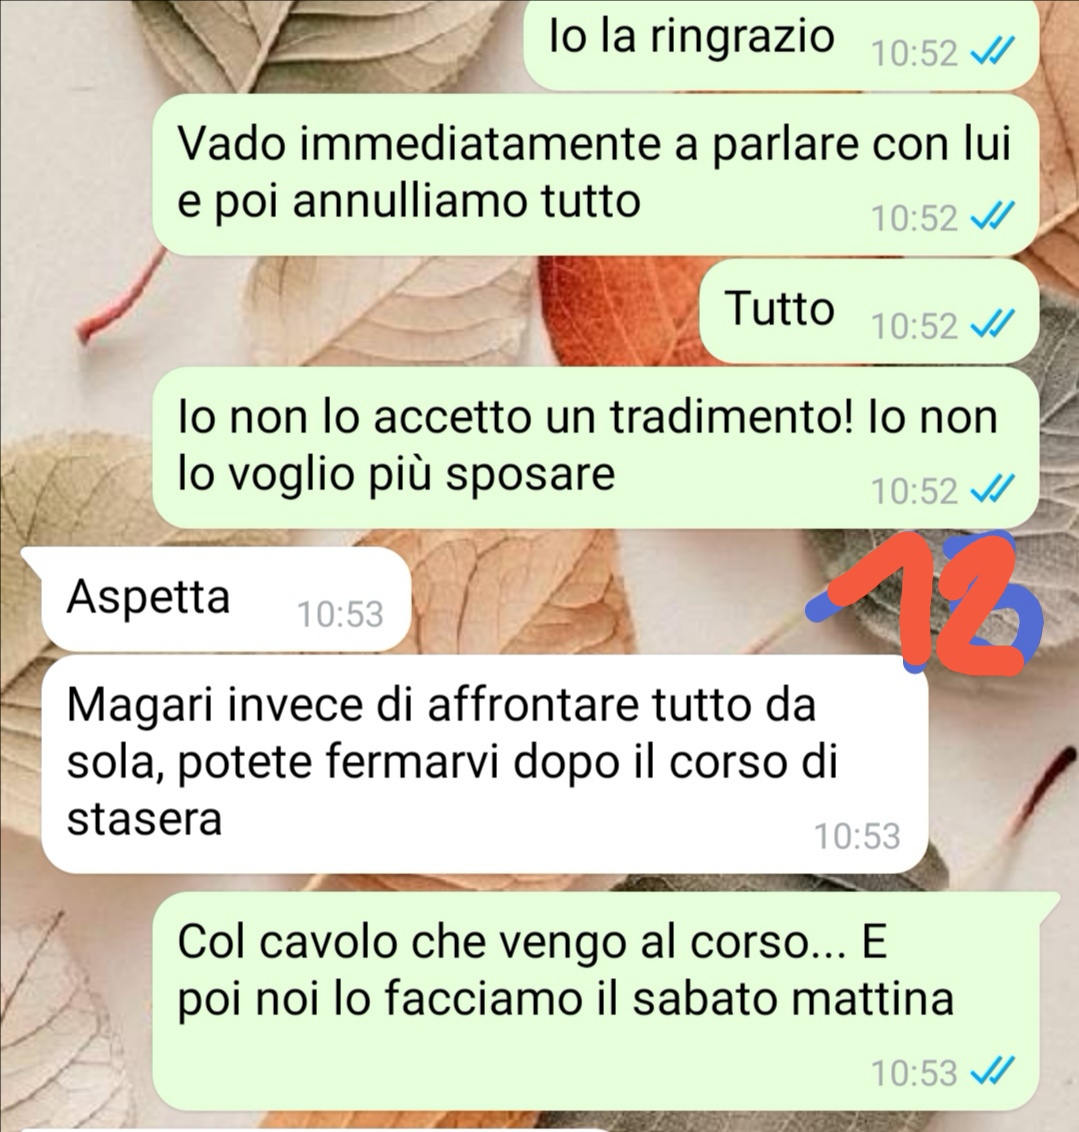Screen dimensions: 1079x1132
Task: Tap the read receipt ticks on "Tutto" message
Action: coord(992,325)
